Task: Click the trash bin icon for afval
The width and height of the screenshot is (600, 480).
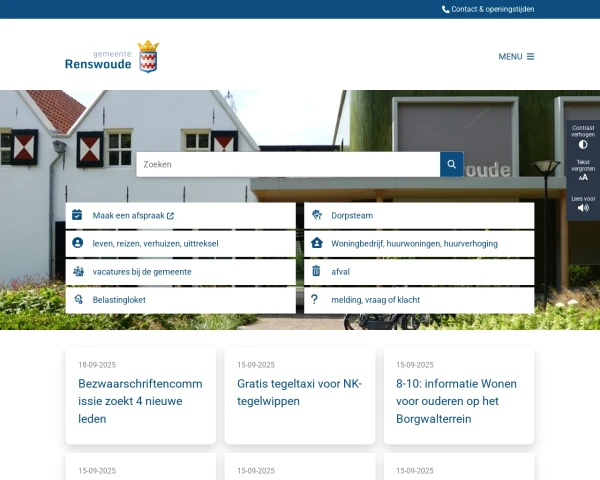Action: [316, 271]
